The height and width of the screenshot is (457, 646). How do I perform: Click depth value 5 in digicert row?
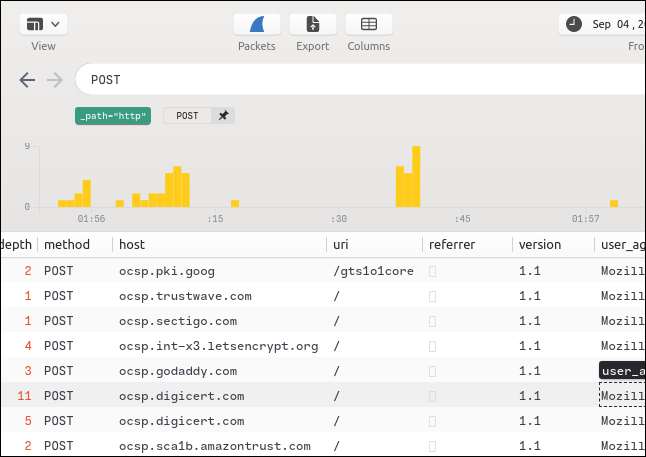28,421
